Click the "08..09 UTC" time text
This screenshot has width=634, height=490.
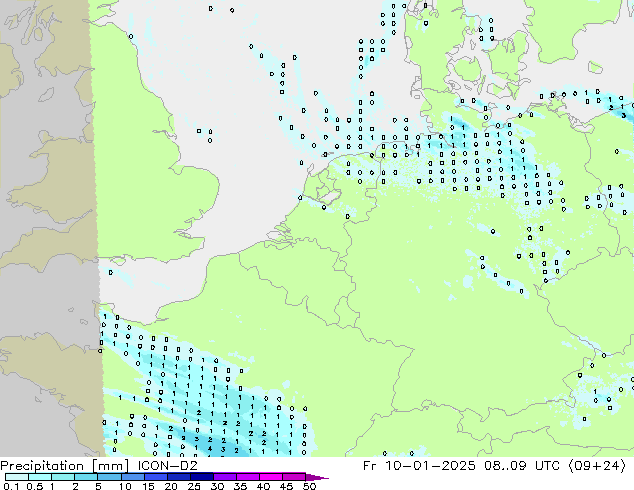tap(522, 466)
